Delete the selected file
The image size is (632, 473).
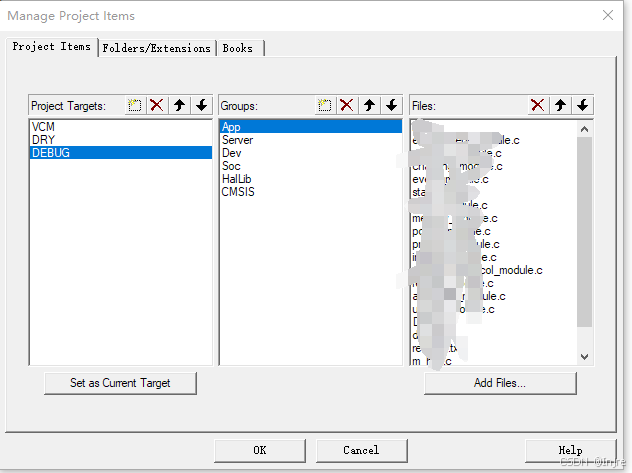(538, 106)
